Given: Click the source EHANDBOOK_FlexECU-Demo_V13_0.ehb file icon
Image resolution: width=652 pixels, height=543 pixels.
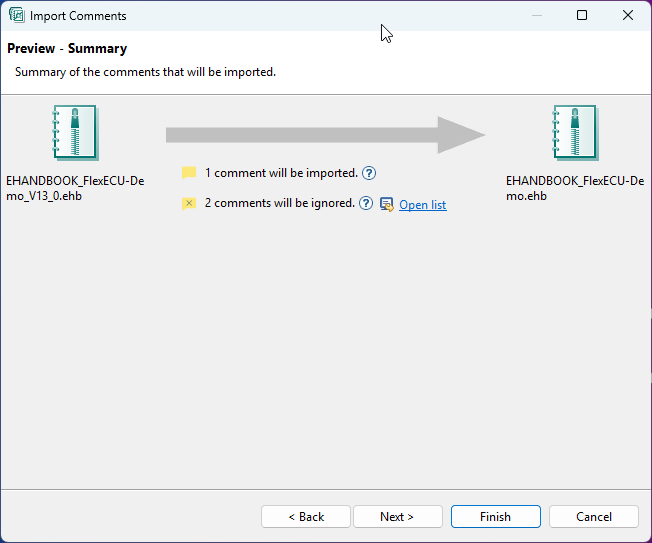Looking at the screenshot, I should pyautogui.click(x=75, y=133).
